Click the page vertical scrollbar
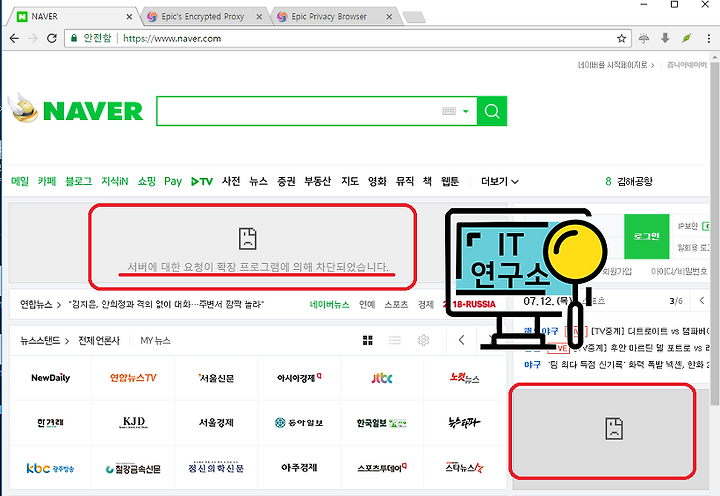The width and height of the screenshot is (720, 496). pyautogui.click(x=714, y=234)
